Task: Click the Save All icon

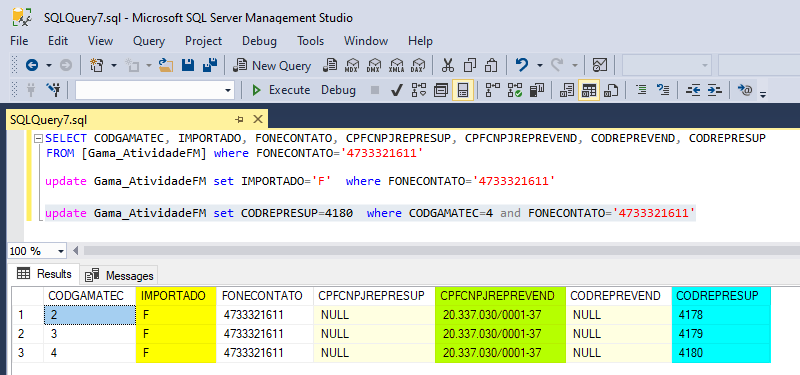Action: [210, 65]
